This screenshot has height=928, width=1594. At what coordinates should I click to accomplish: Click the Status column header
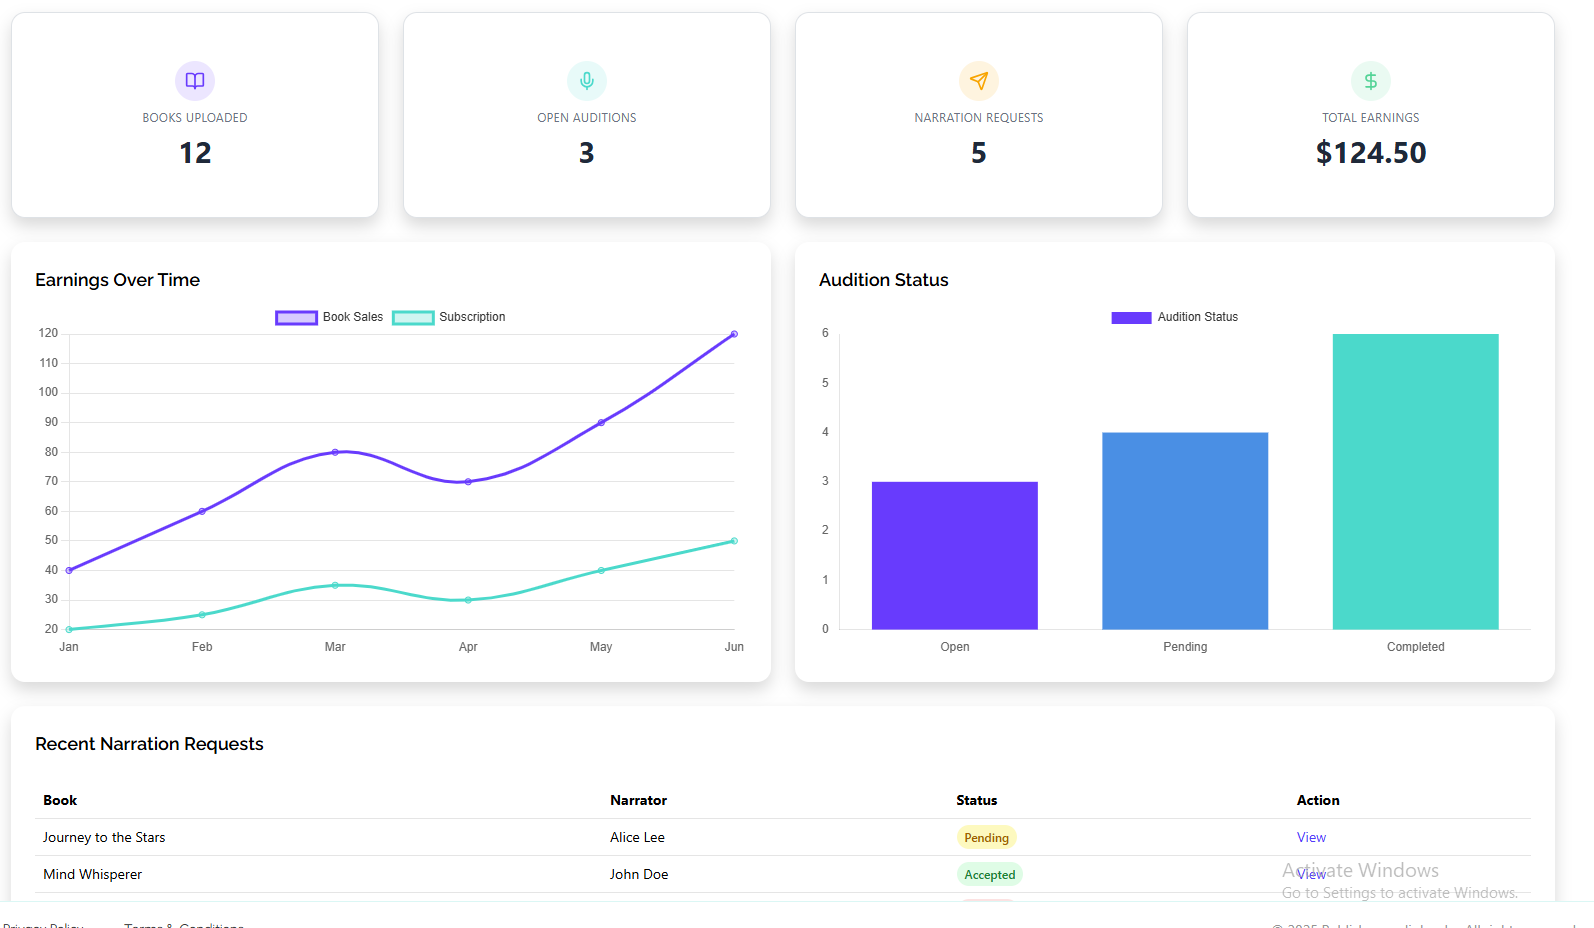(x=976, y=801)
